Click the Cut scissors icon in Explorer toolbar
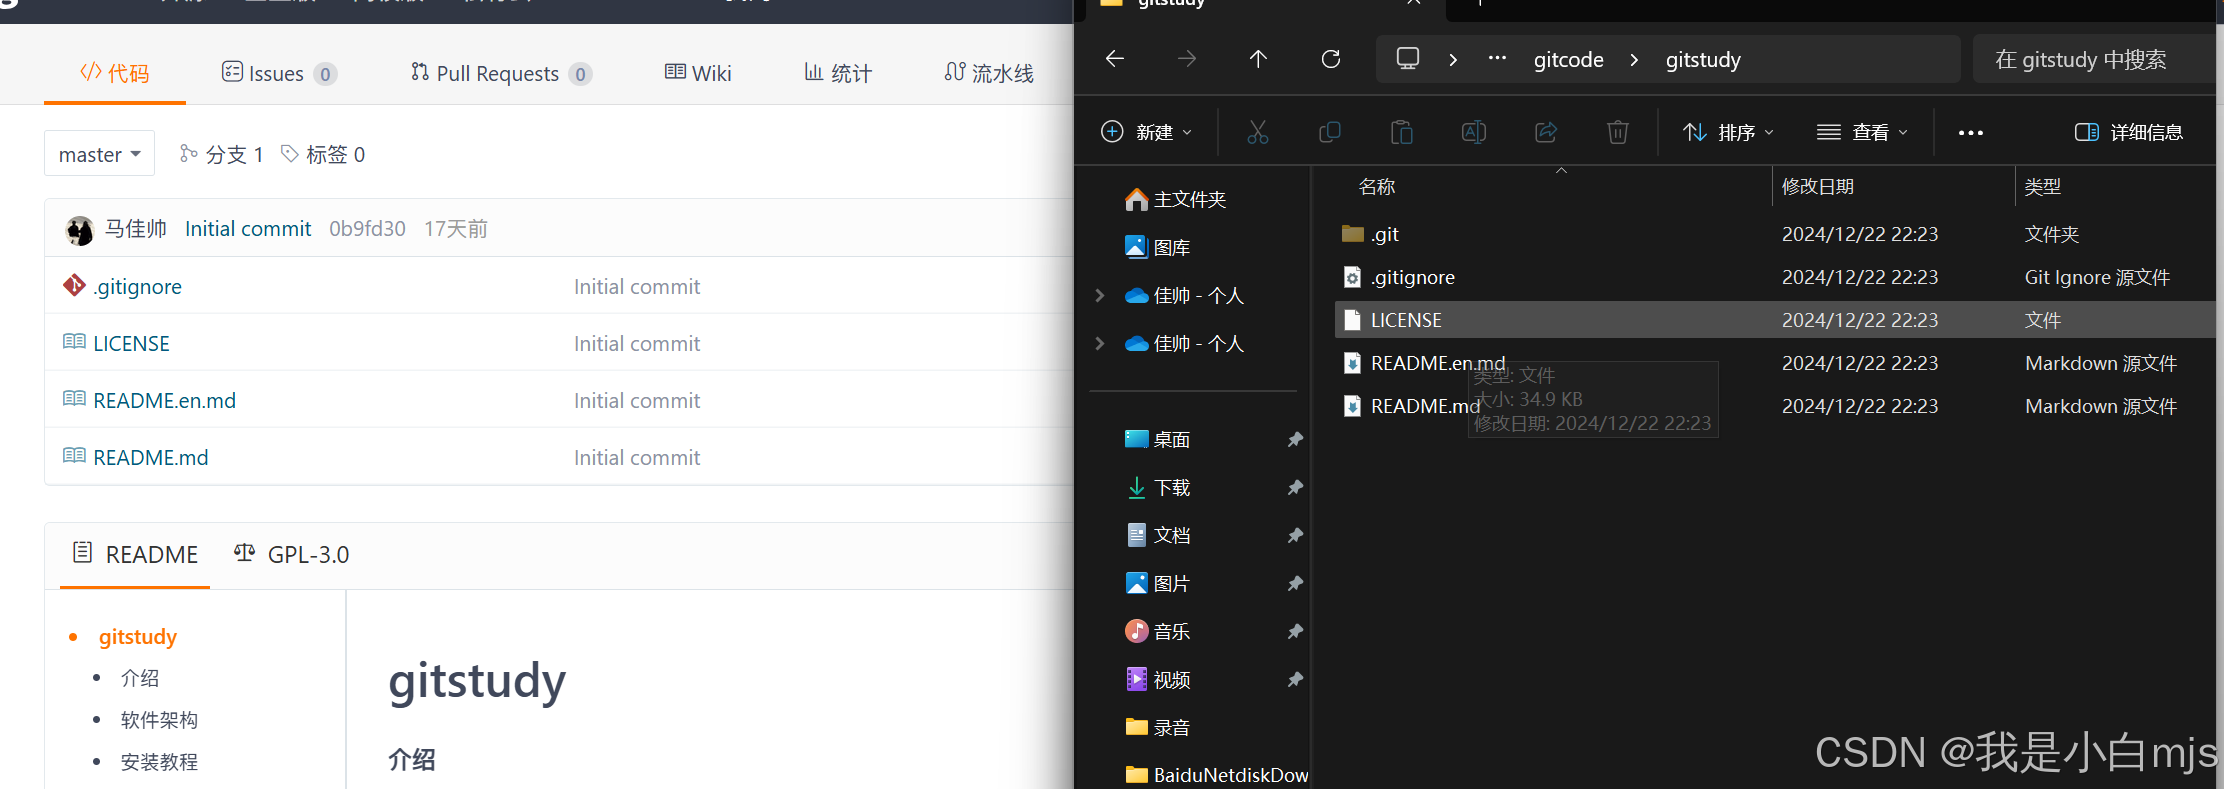This screenshot has height=789, width=2224. 1258,132
